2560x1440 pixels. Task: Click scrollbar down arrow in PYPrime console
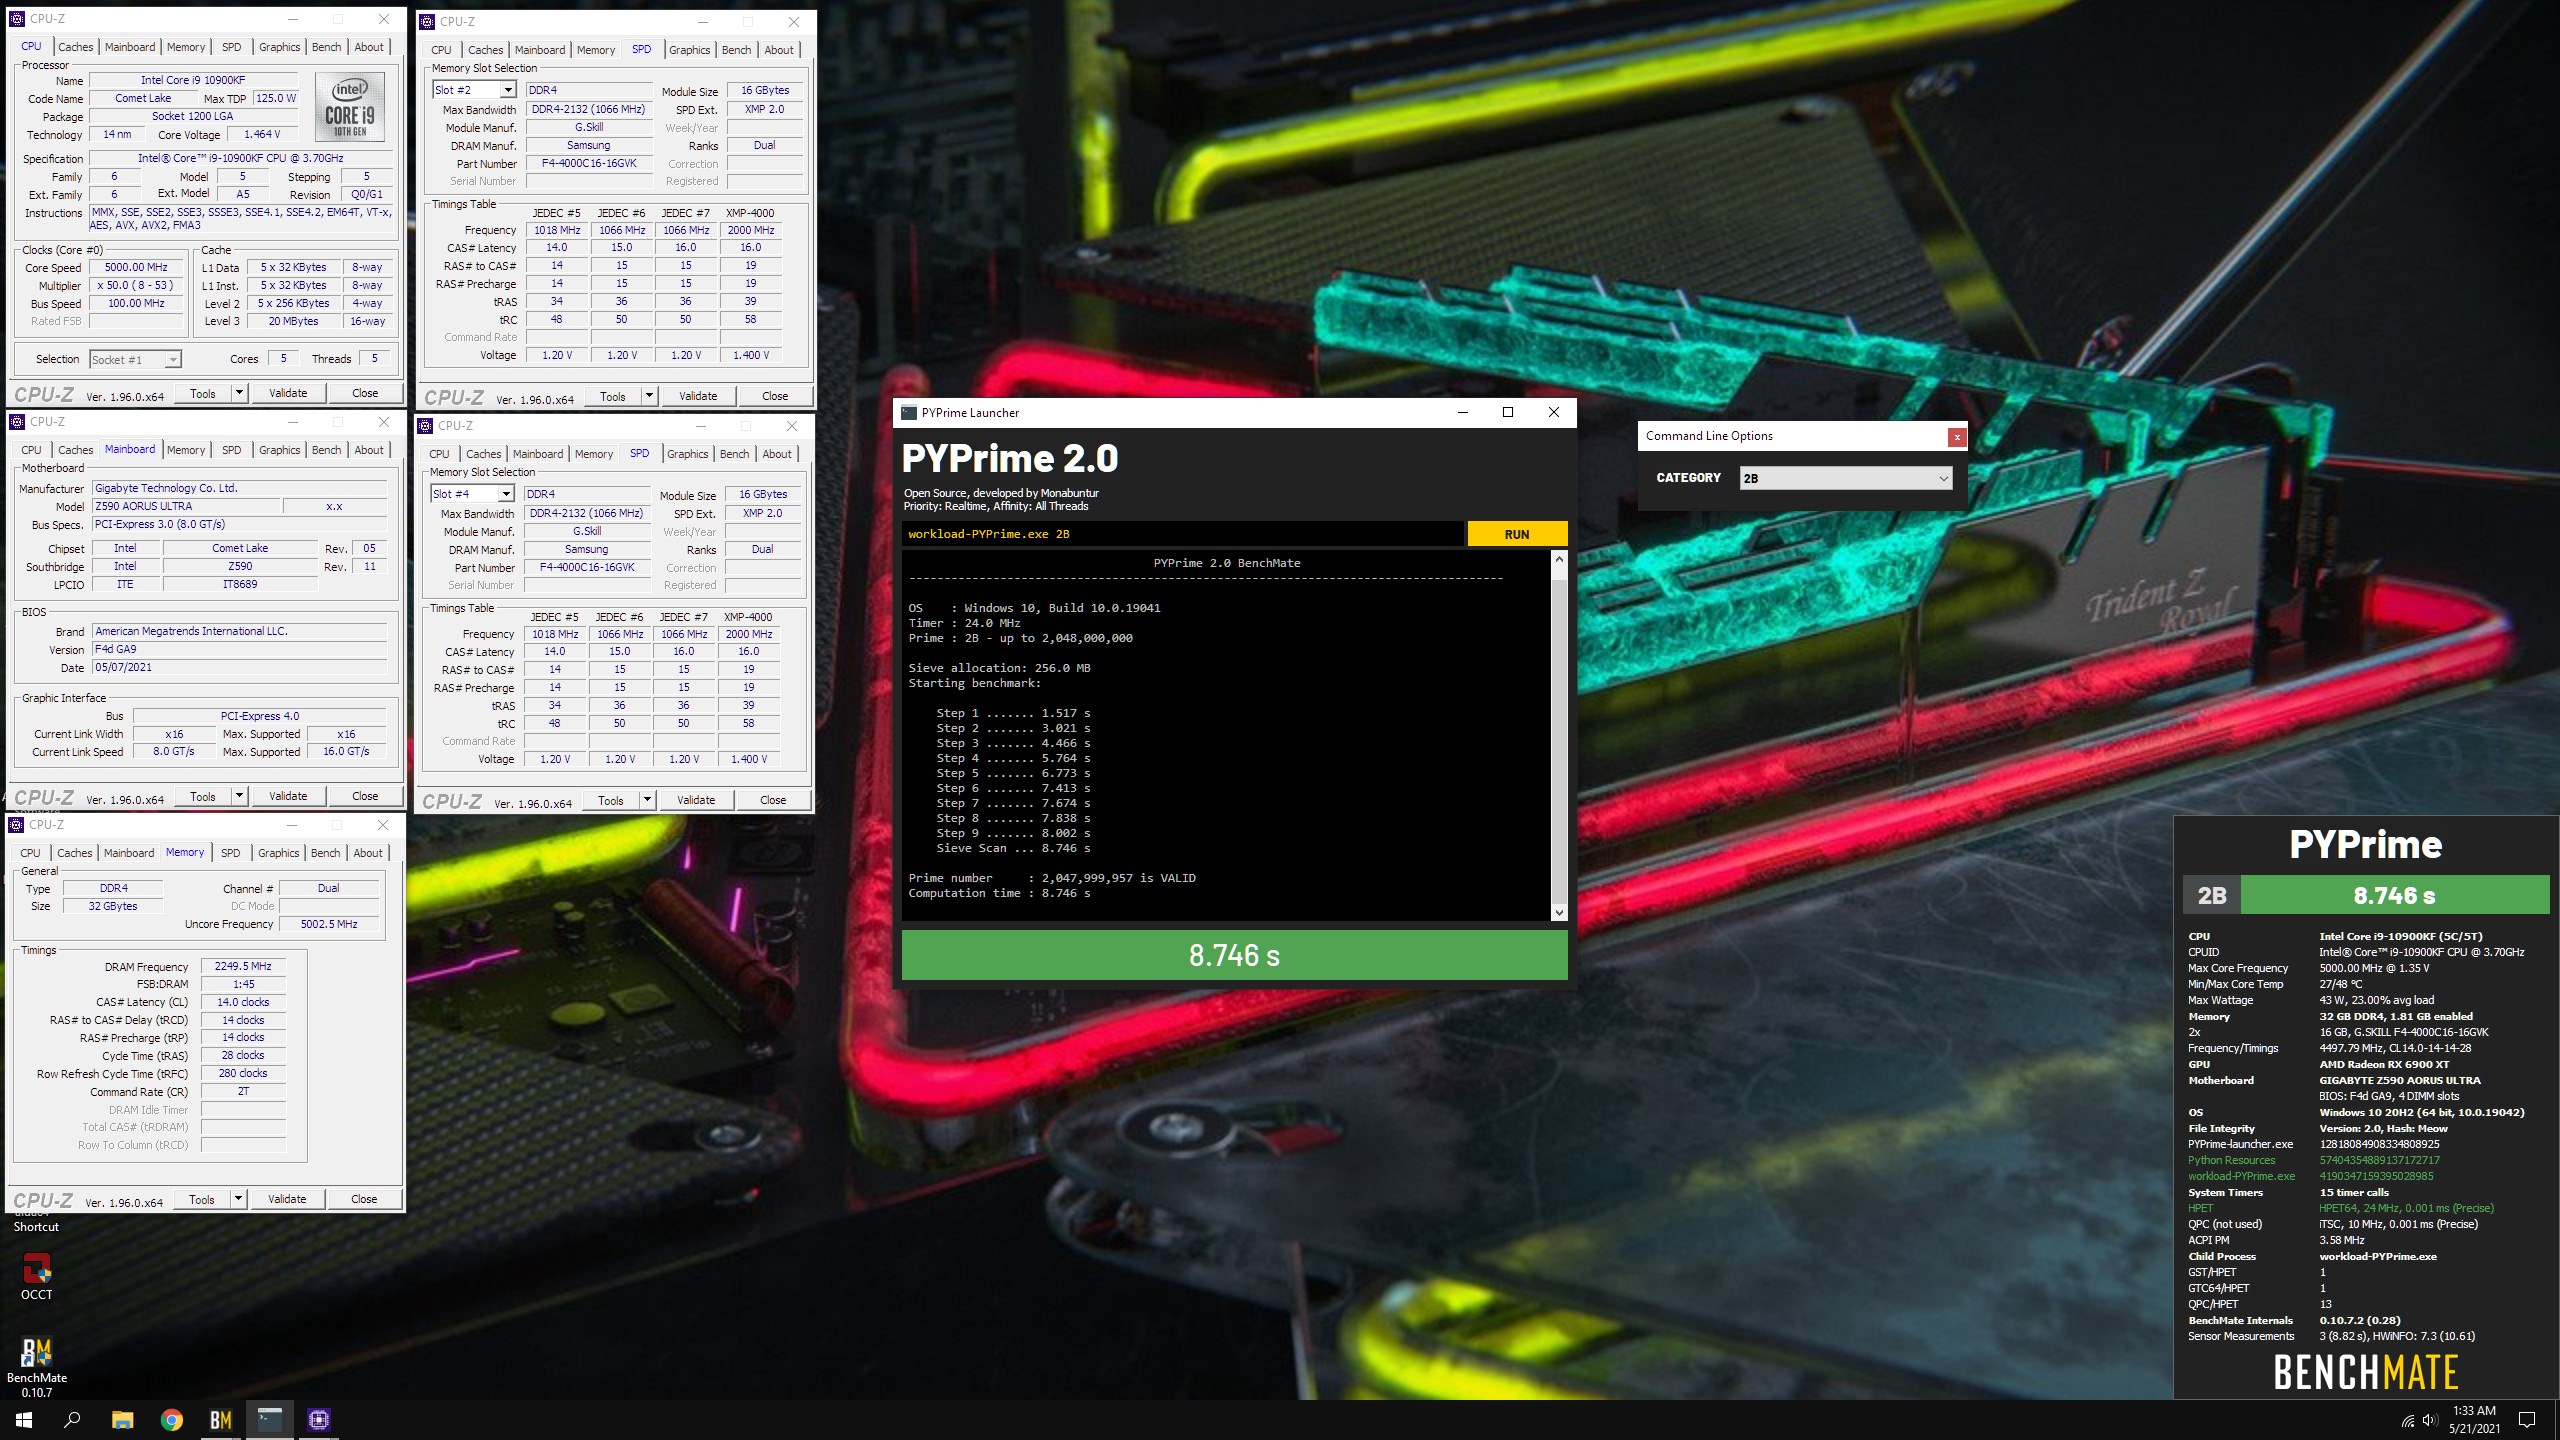tap(1558, 912)
